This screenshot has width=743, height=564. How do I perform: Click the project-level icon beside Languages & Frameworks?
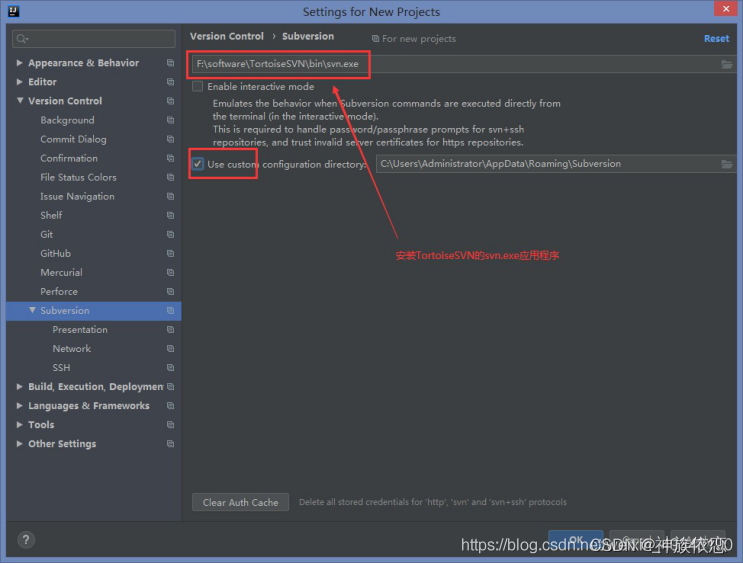point(171,406)
